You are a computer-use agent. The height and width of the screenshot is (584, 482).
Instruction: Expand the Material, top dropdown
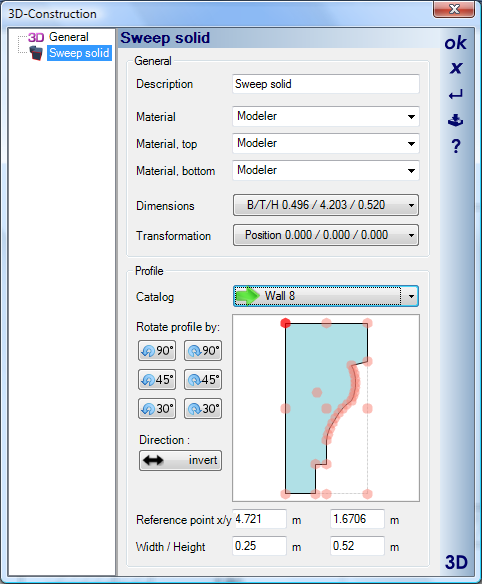(326, 143)
